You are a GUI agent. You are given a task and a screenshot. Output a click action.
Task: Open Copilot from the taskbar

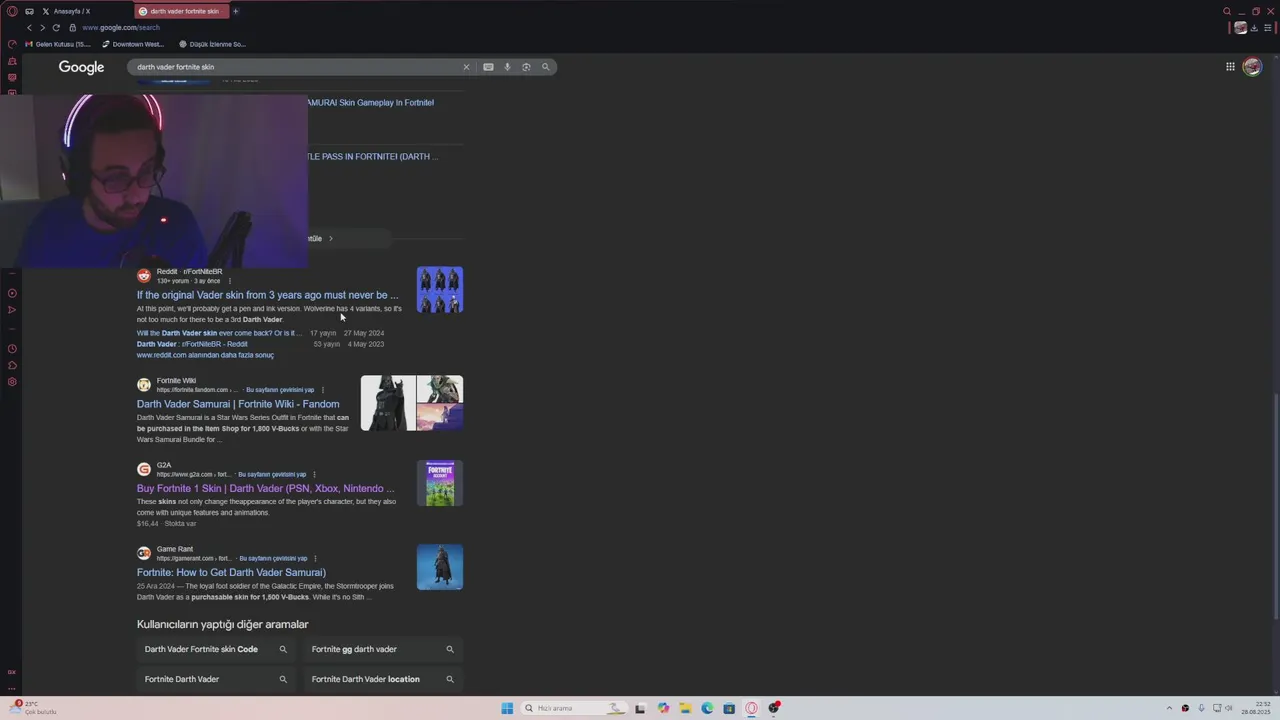click(663, 708)
